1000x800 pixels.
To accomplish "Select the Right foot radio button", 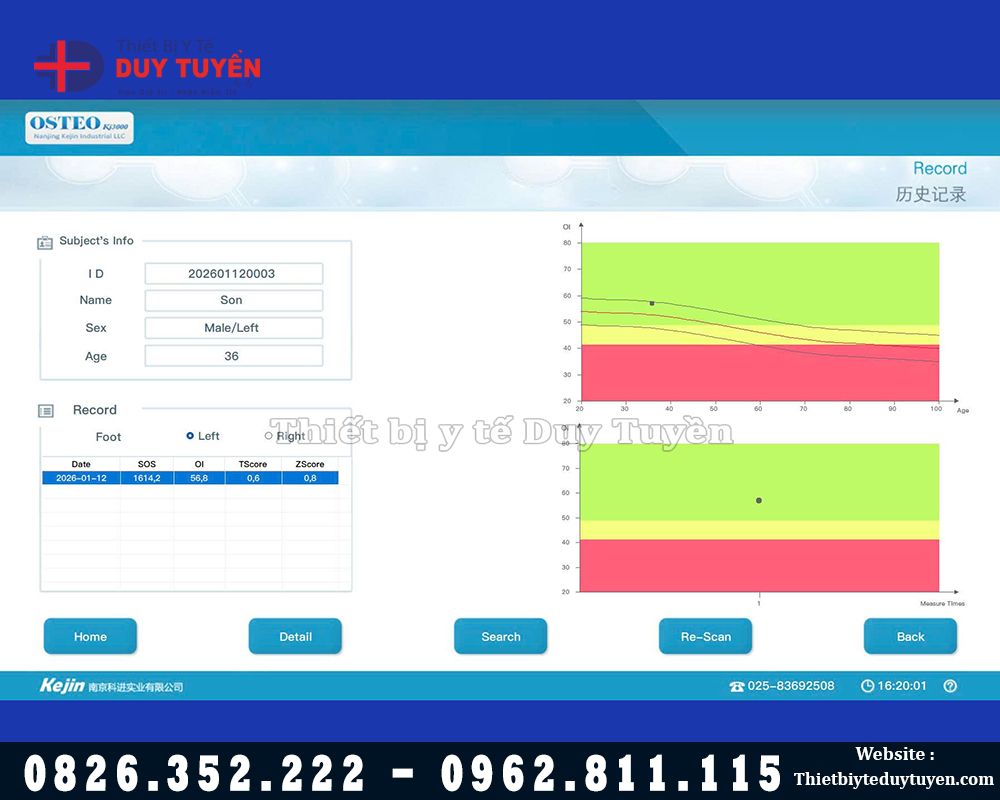I will [268, 436].
